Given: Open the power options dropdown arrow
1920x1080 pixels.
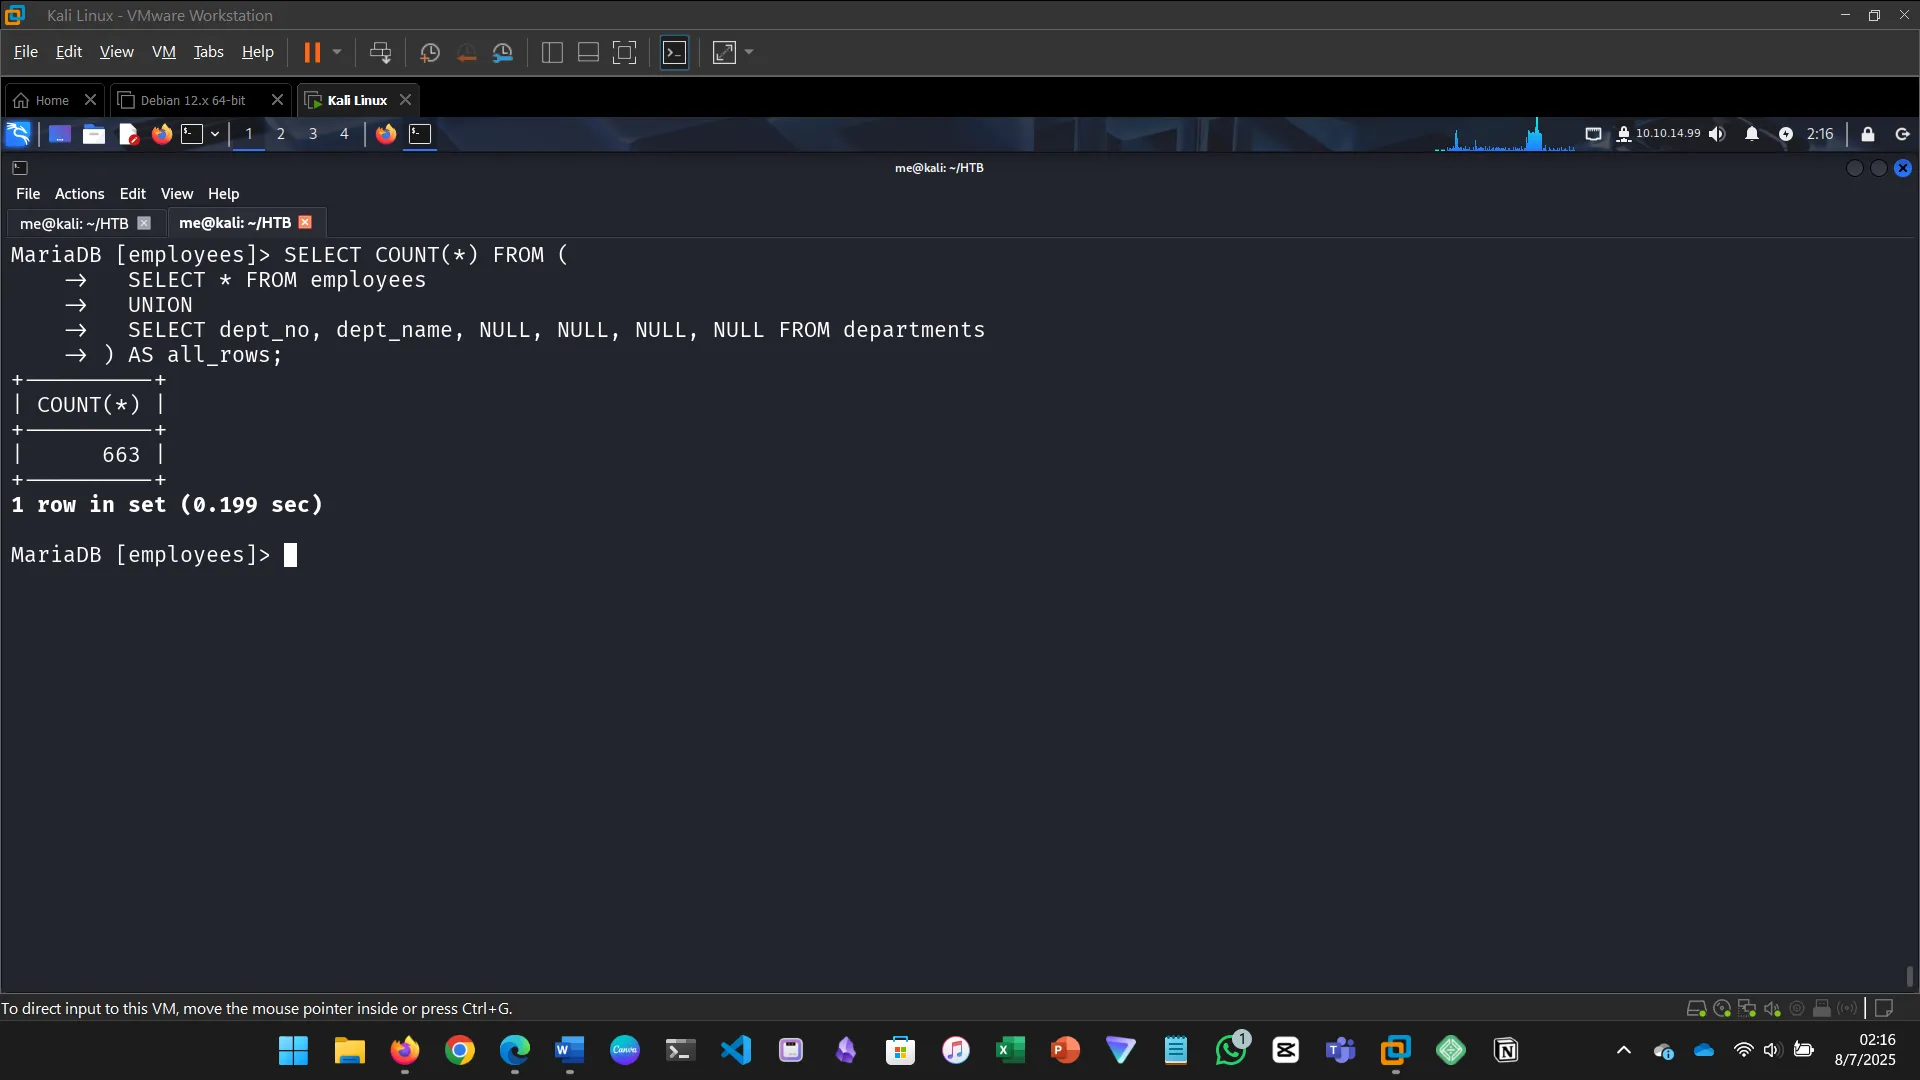Looking at the screenshot, I should [337, 52].
